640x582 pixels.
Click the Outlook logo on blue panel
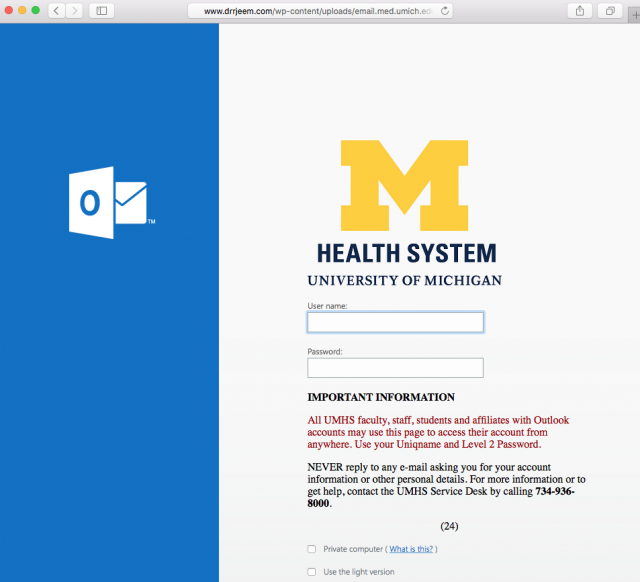[112, 202]
